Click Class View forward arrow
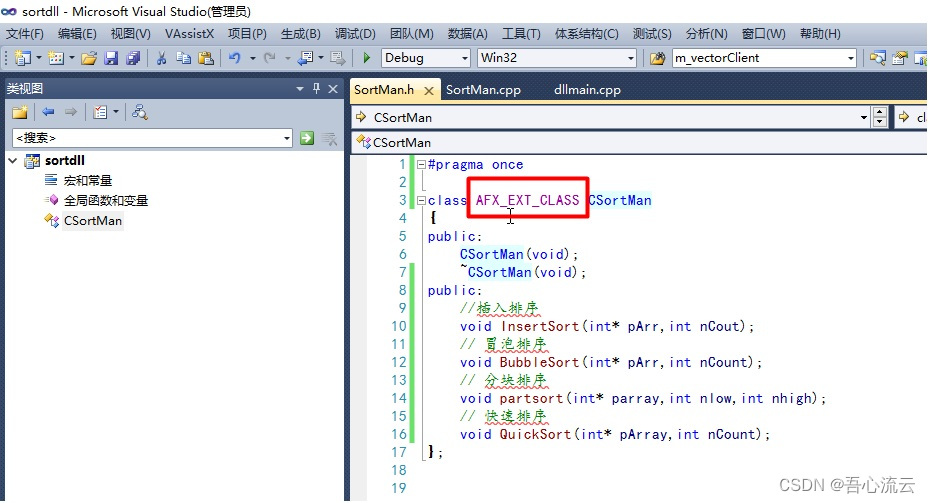The image size is (930, 503). pos(71,112)
